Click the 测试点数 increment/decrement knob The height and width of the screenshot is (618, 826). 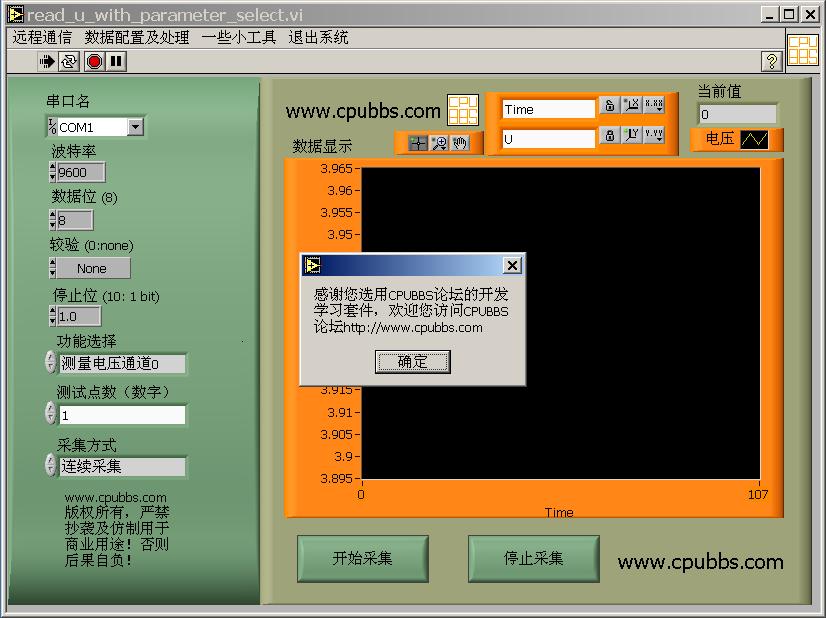point(50,413)
